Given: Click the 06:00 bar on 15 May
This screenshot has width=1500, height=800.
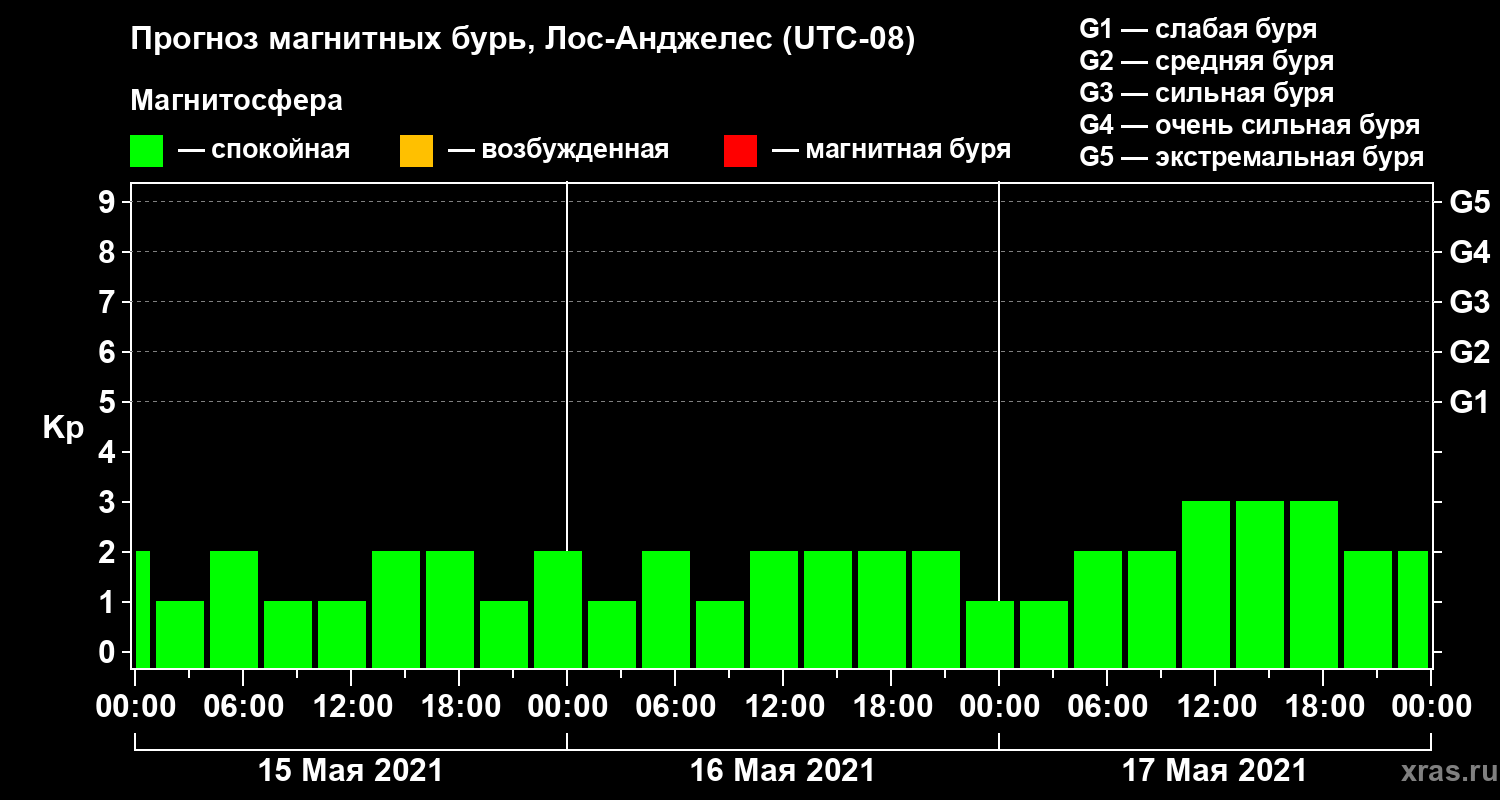Looking at the screenshot, I should tap(234, 609).
